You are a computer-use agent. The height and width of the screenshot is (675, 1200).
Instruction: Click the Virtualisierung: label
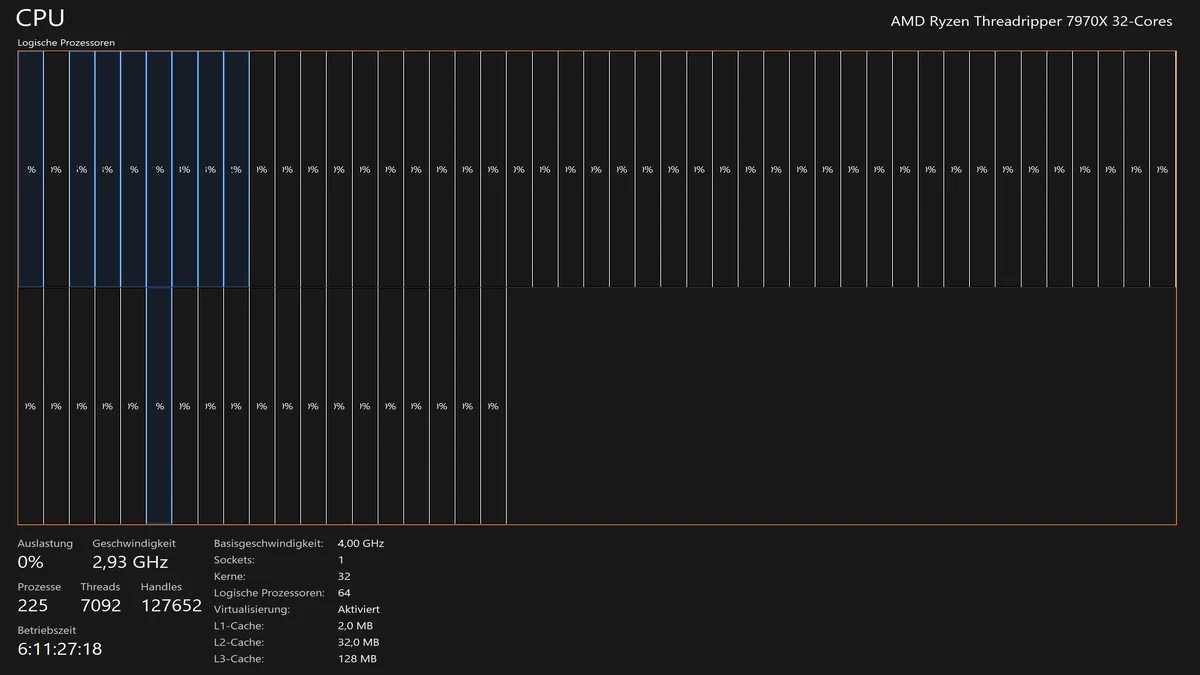tap(252, 609)
